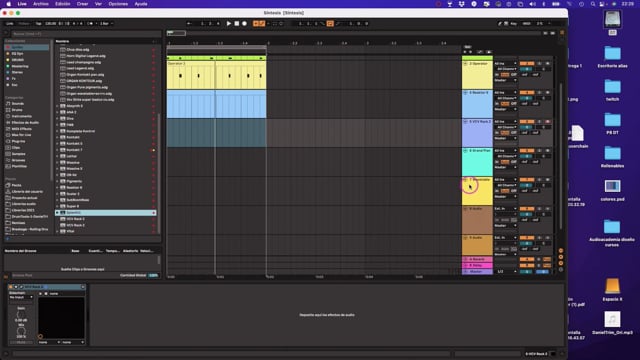Arm the 5 VCV Rack 2 track
This screenshot has height=360, width=640.
pos(547,122)
